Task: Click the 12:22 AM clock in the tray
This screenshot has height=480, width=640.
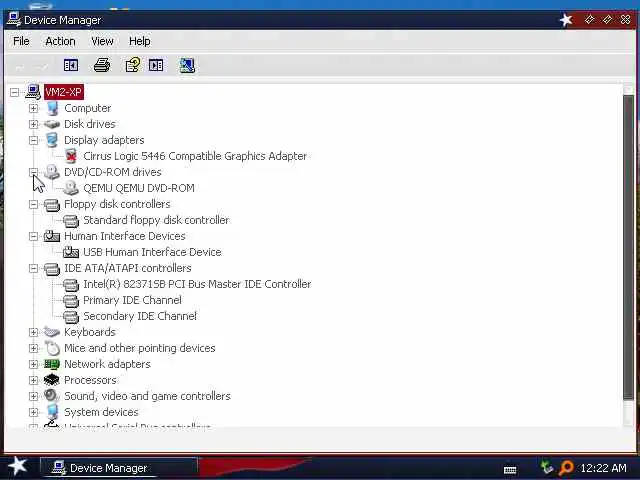Action: (603, 468)
